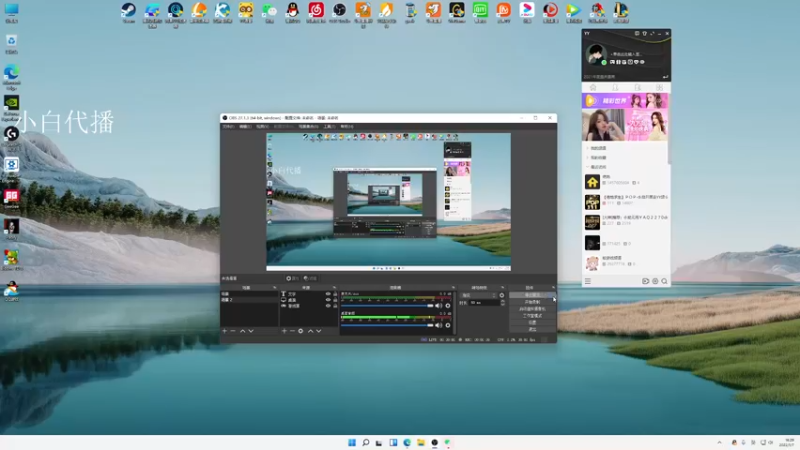Open the OBS Studio desktop shortcut

click(x=339, y=12)
